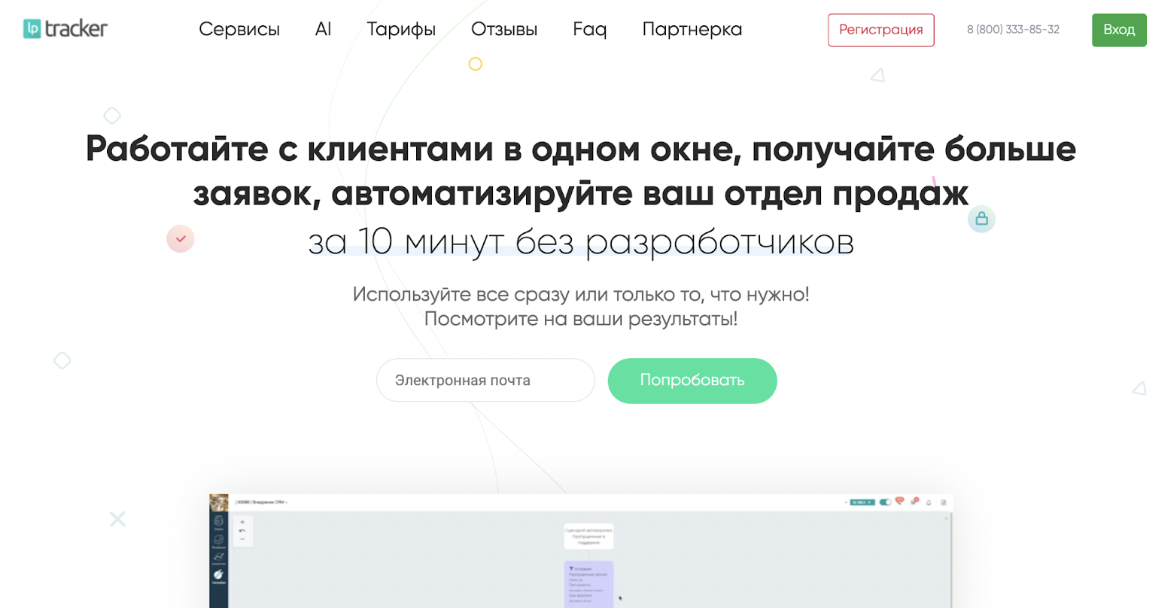Open the Сервисы menu
Image resolution: width=1154 pixels, height=608 pixels.
(x=239, y=29)
